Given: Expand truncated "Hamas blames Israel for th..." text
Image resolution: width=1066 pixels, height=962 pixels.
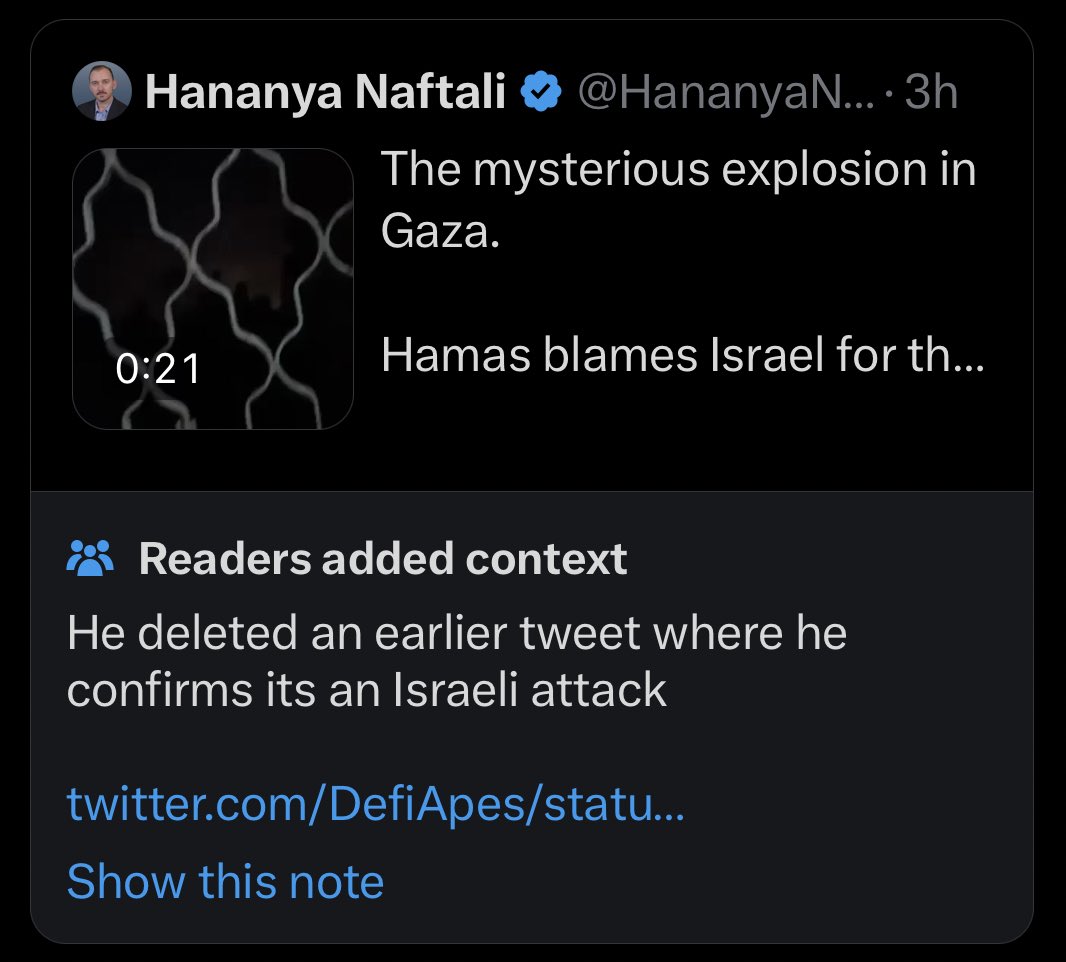Looking at the screenshot, I should click(683, 356).
